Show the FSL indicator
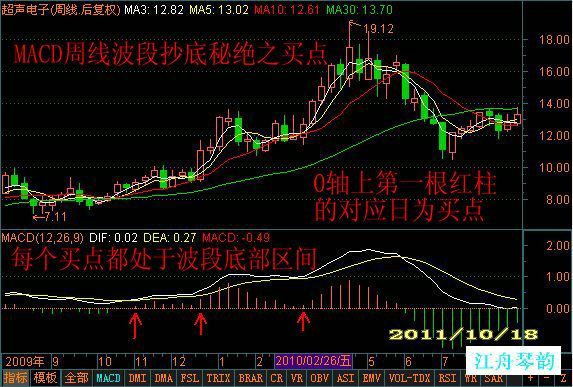The width and height of the screenshot is (573, 387). [189, 377]
